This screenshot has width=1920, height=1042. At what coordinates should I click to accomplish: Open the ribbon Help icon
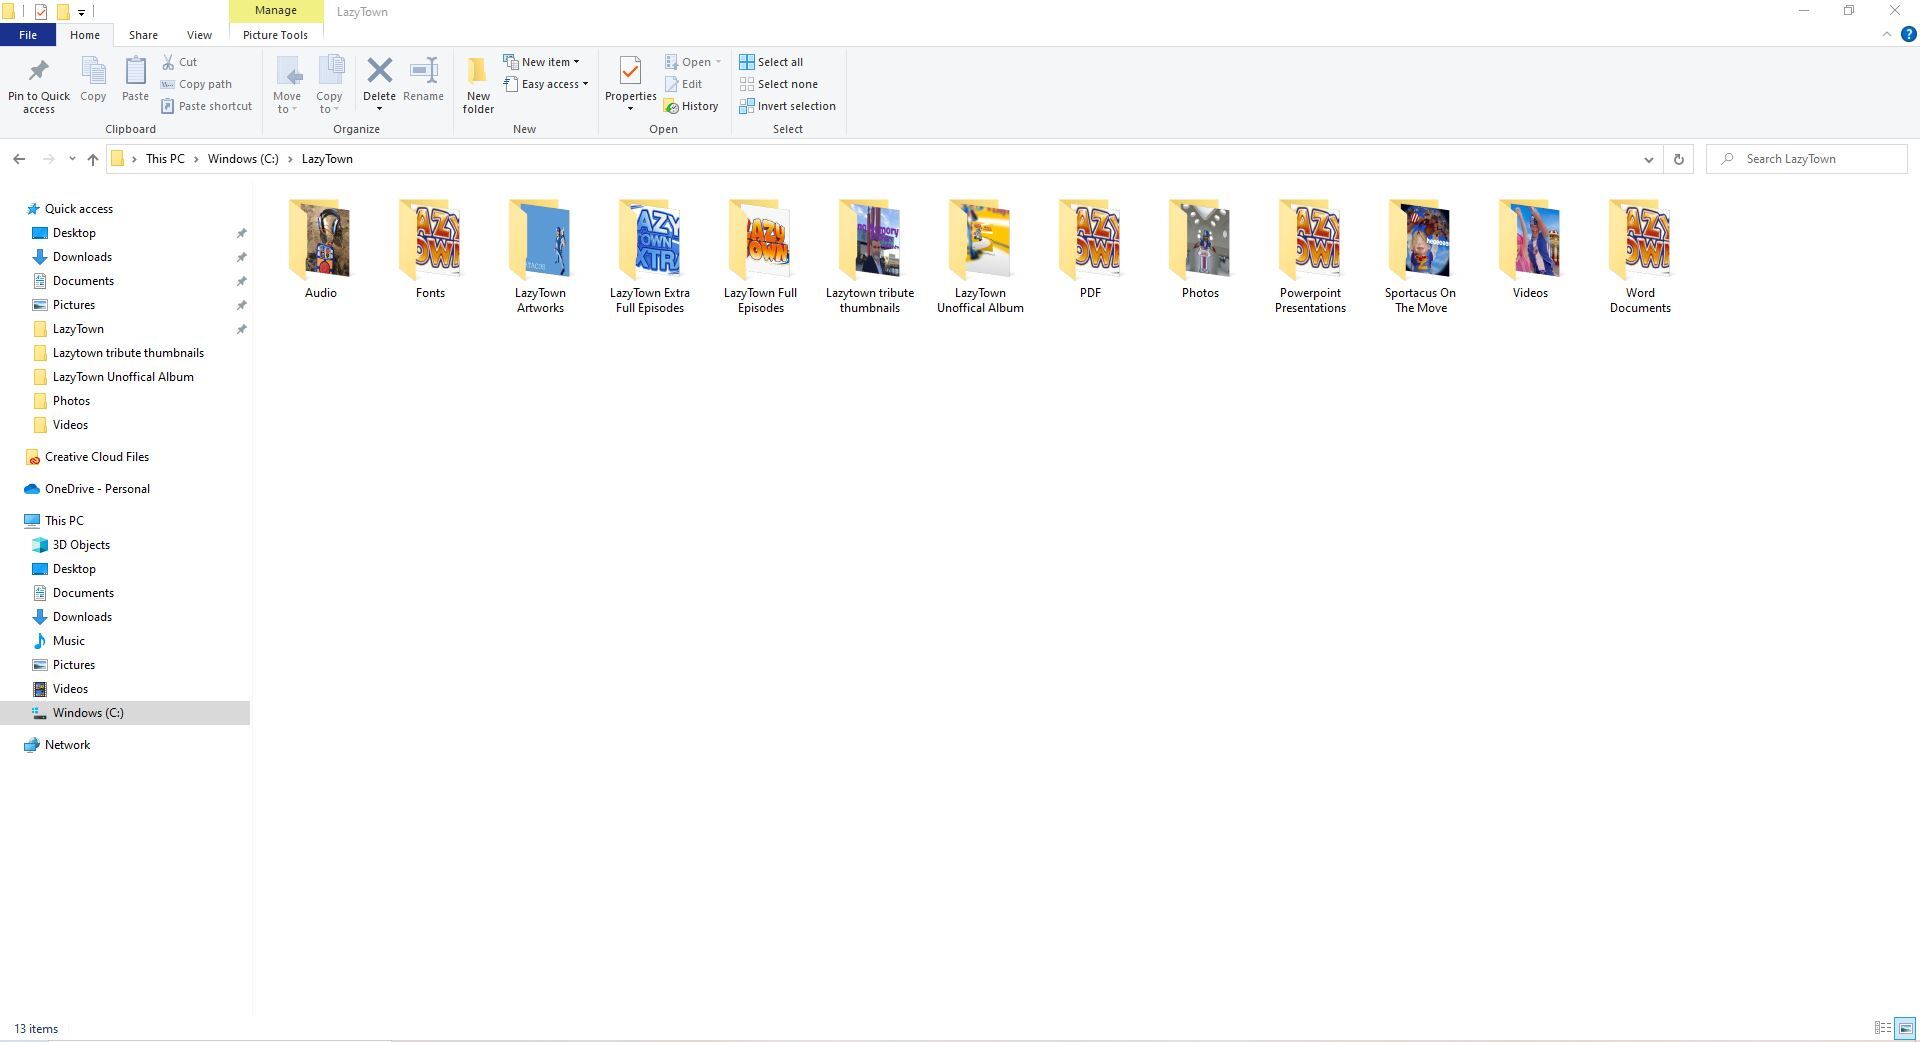click(1908, 35)
